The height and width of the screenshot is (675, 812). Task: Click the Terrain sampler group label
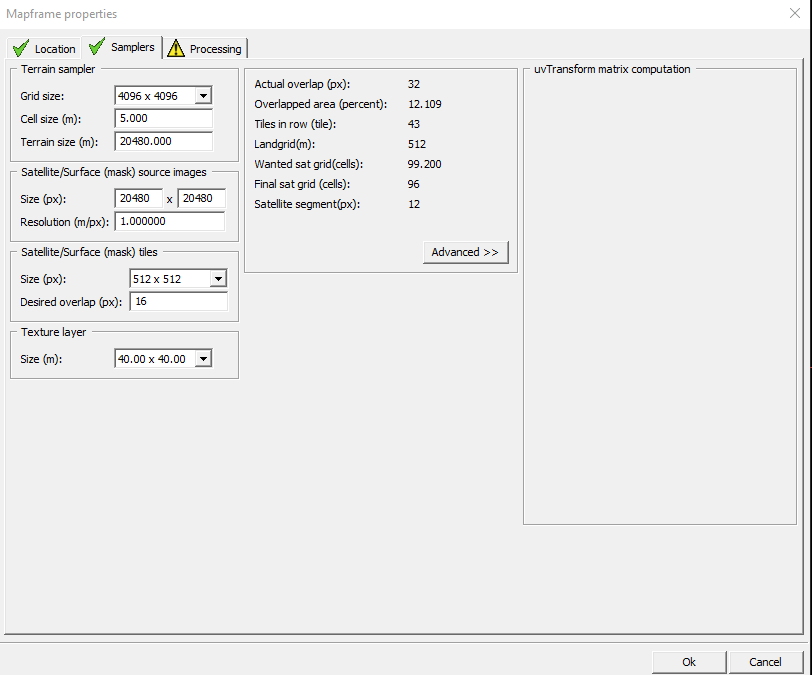[58, 69]
